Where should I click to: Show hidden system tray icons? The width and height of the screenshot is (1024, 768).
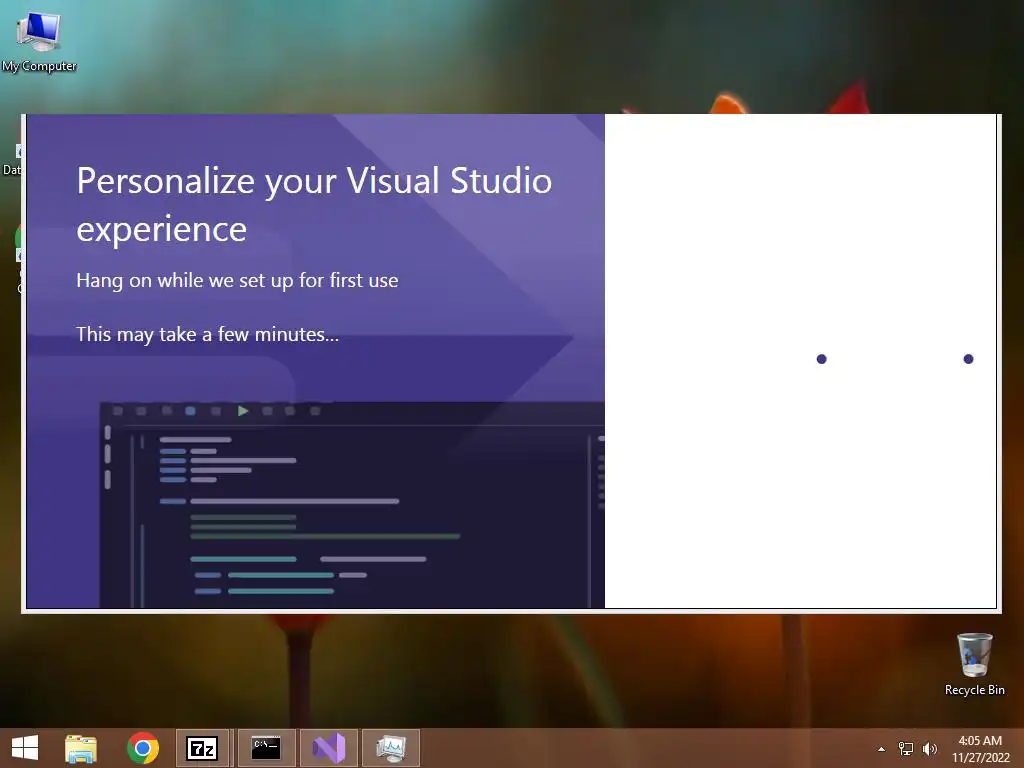pyautogui.click(x=882, y=749)
